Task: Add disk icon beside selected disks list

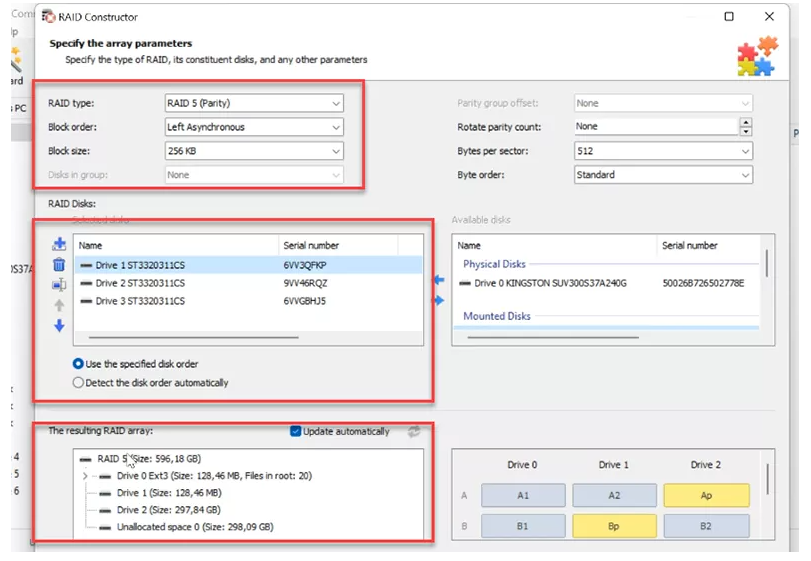Action: pos(59,244)
